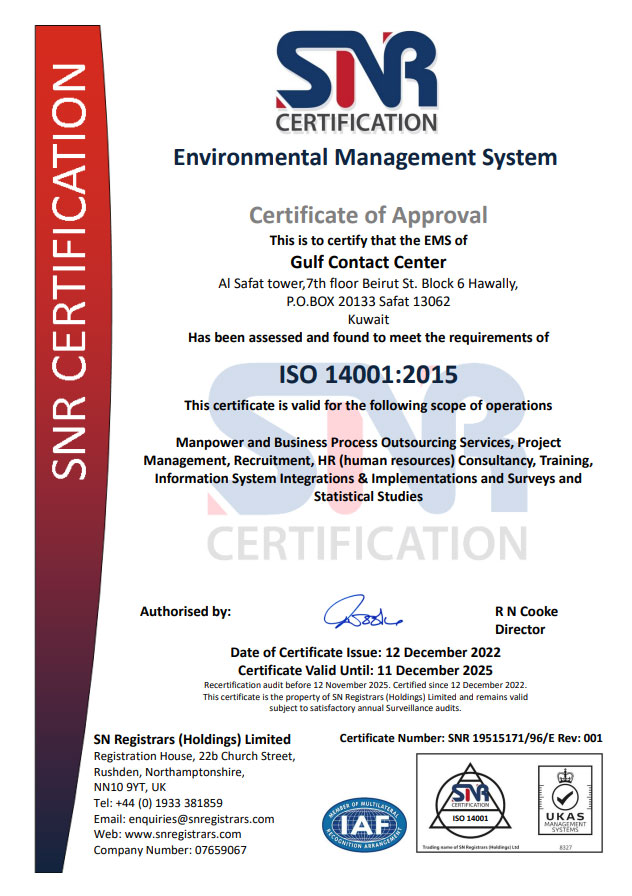The height and width of the screenshot is (896, 632).
Task: Click the vertical SNR CERTIFICATION banner text
Action: pos(69,271)
